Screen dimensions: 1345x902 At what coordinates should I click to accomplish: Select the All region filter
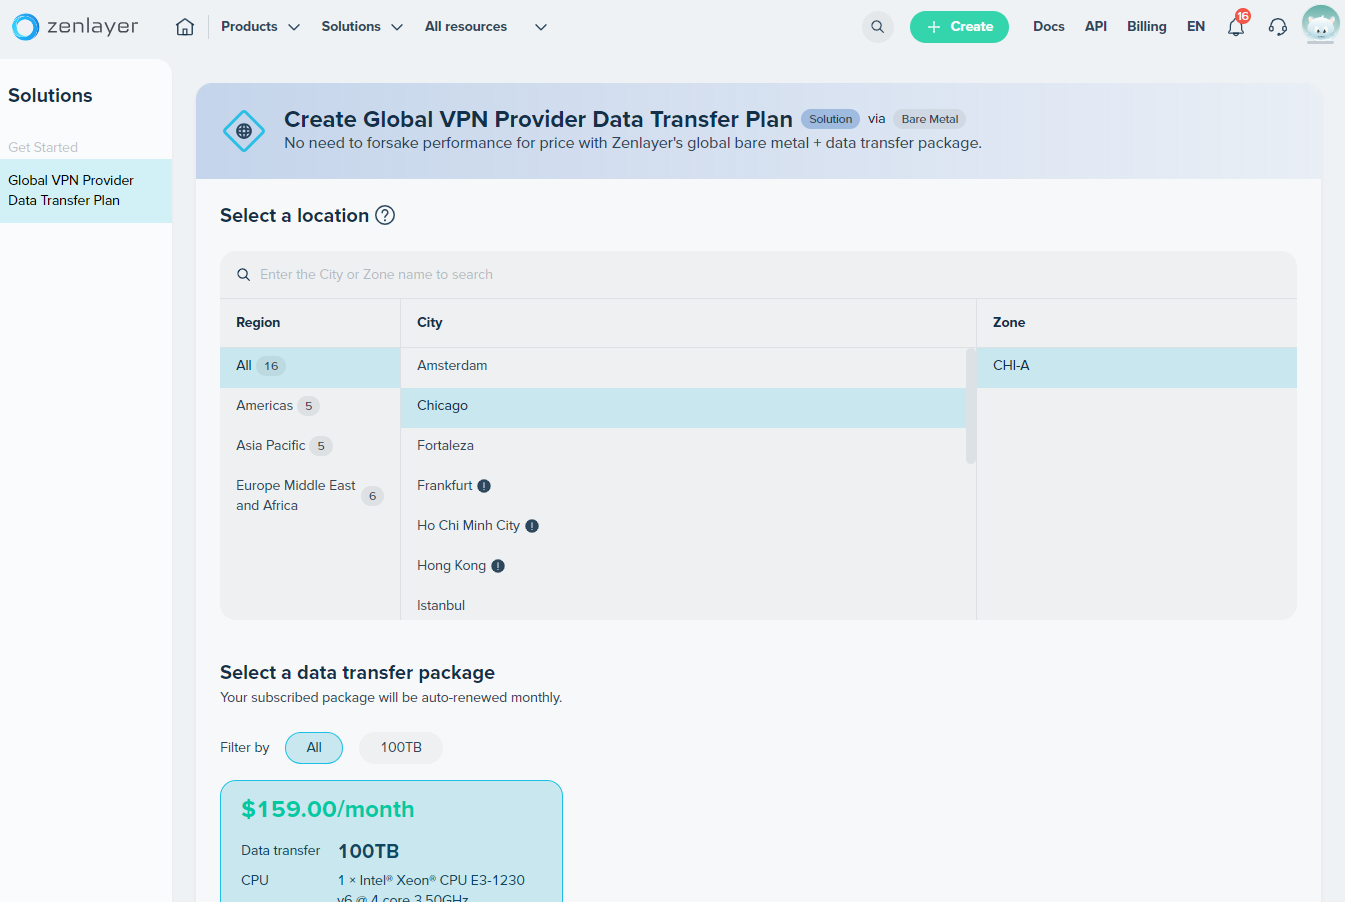(x=310, y=366)
